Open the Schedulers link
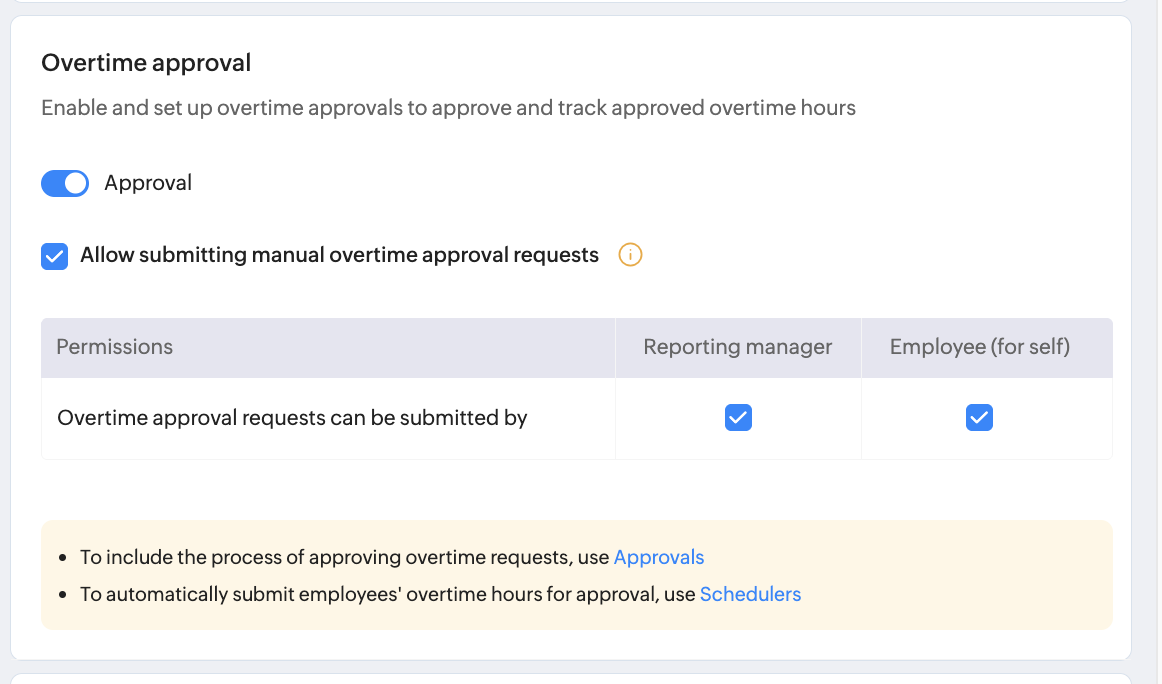The image size is (1162, 684). tap(750, 594)
